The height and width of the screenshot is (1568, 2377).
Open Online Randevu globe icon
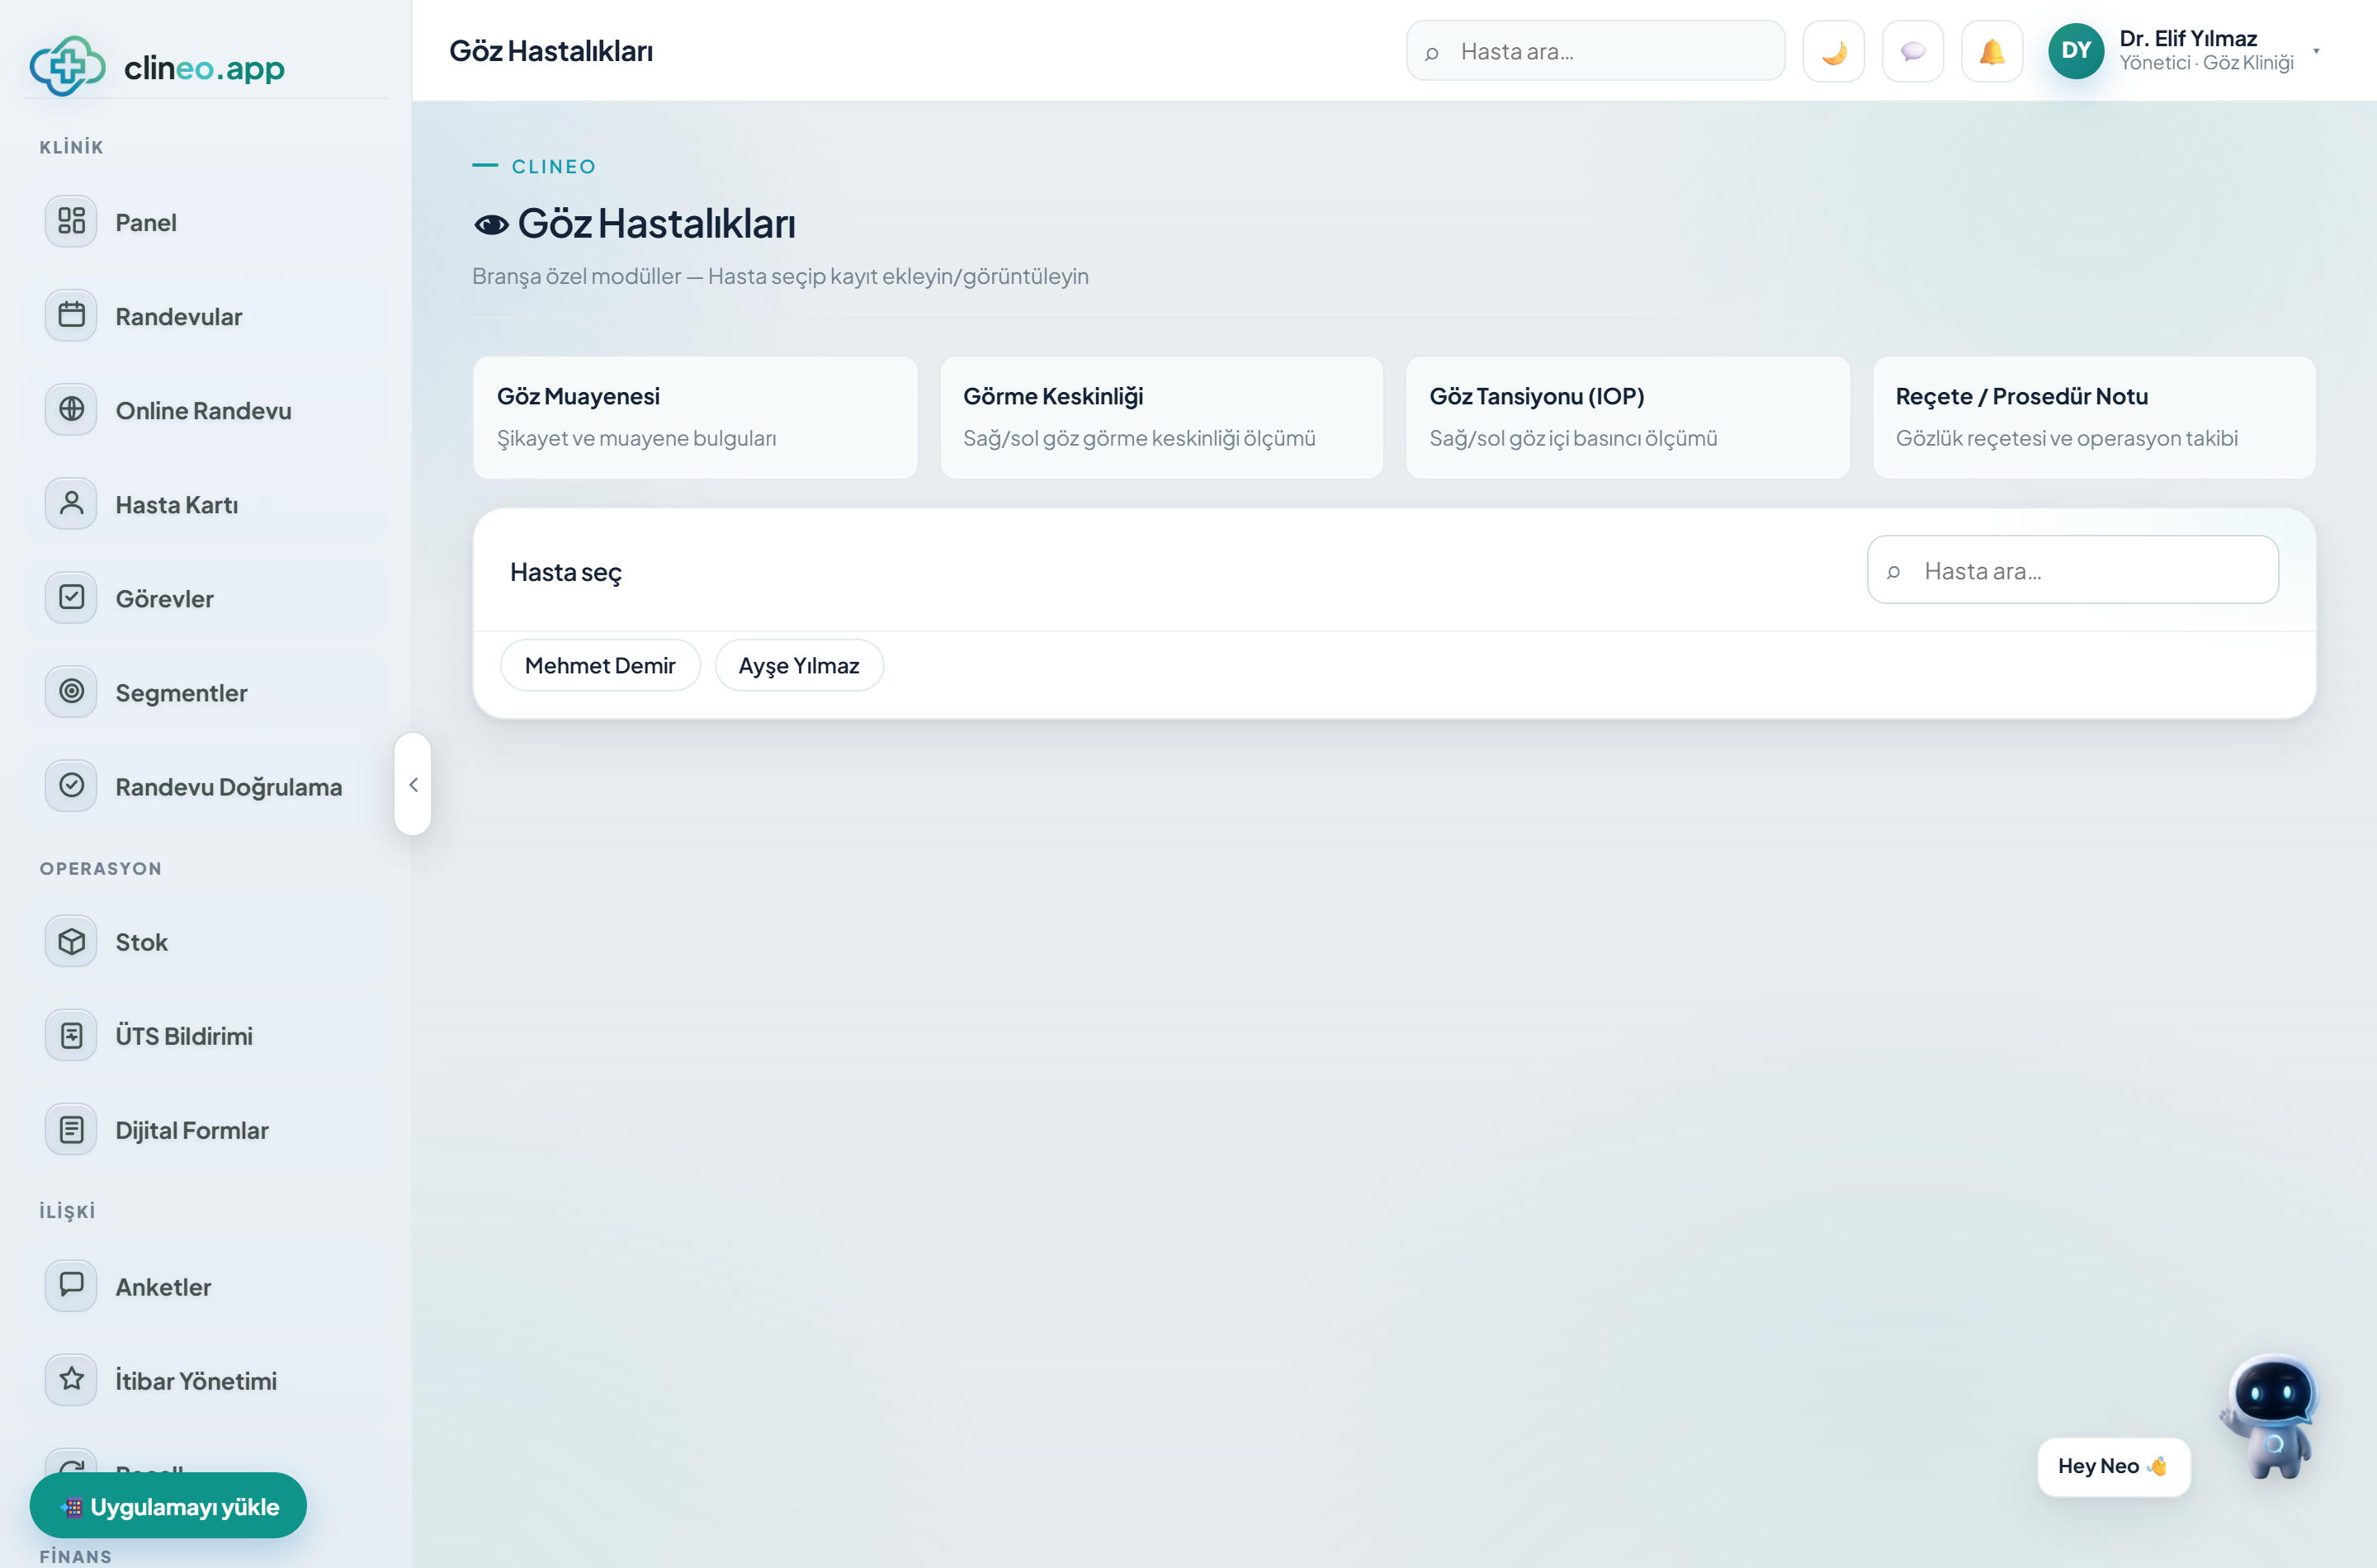(71, 409)
